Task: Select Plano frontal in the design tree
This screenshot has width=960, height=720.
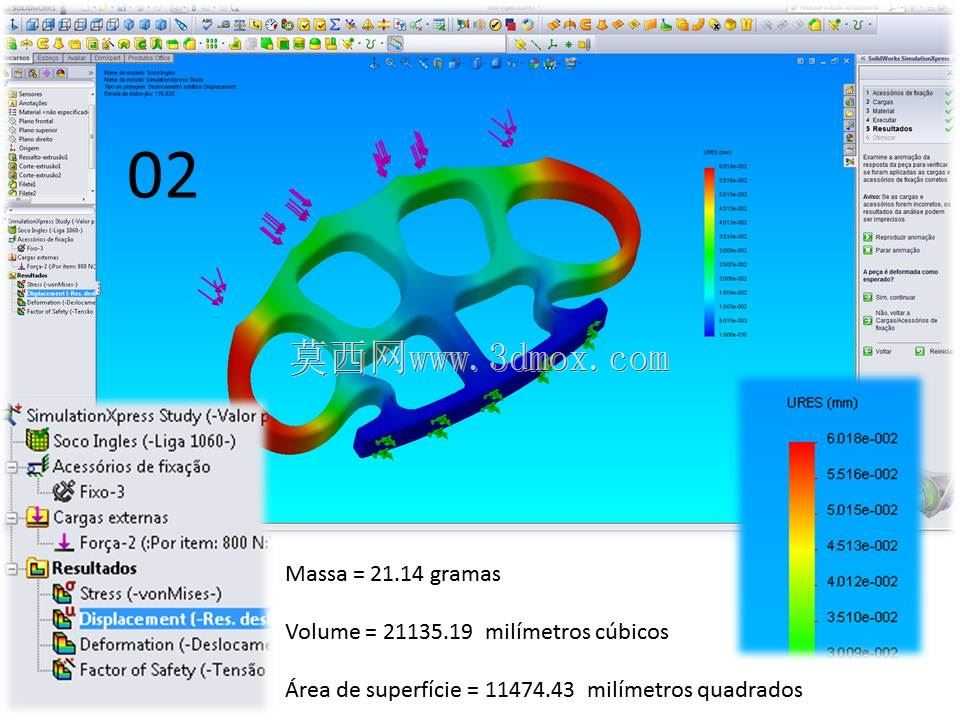Action: [x=31, y=121]
